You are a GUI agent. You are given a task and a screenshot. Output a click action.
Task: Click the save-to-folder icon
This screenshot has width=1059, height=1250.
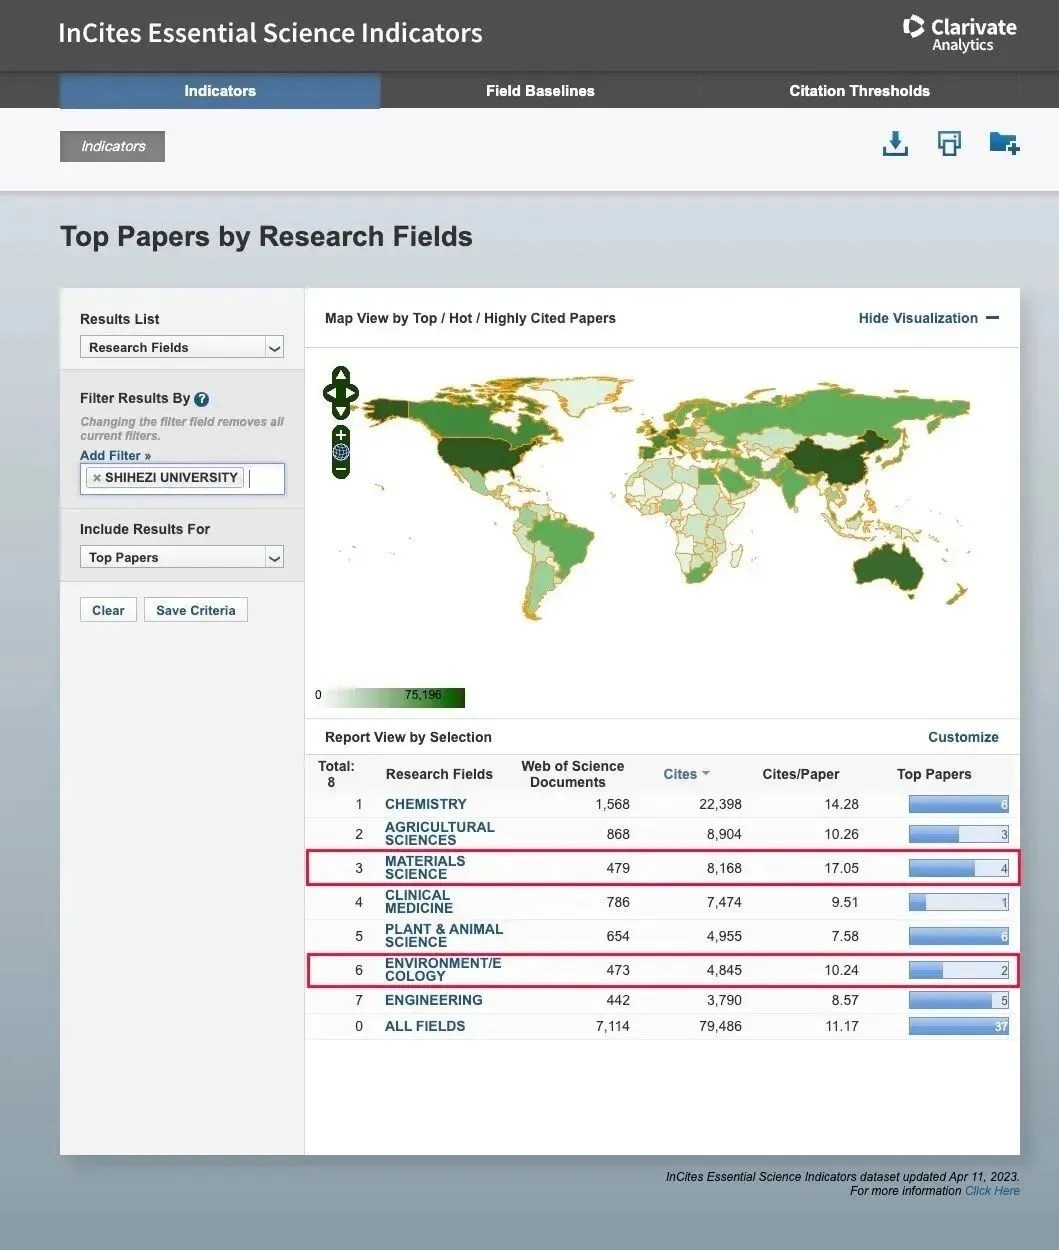(x=1003, y=144)
